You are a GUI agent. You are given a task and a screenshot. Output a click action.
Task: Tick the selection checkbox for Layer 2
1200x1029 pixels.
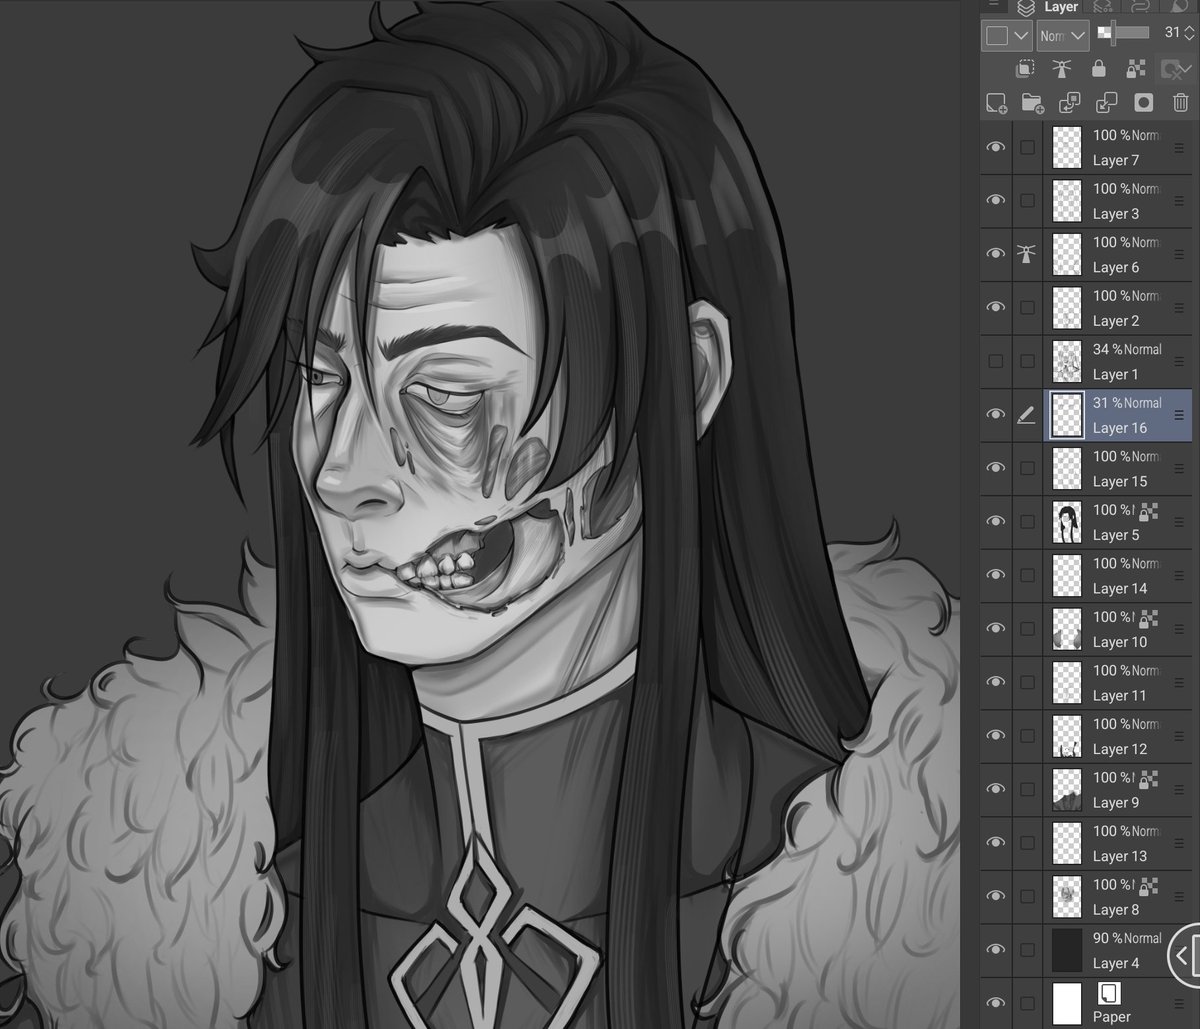(x=1027, y=308)
